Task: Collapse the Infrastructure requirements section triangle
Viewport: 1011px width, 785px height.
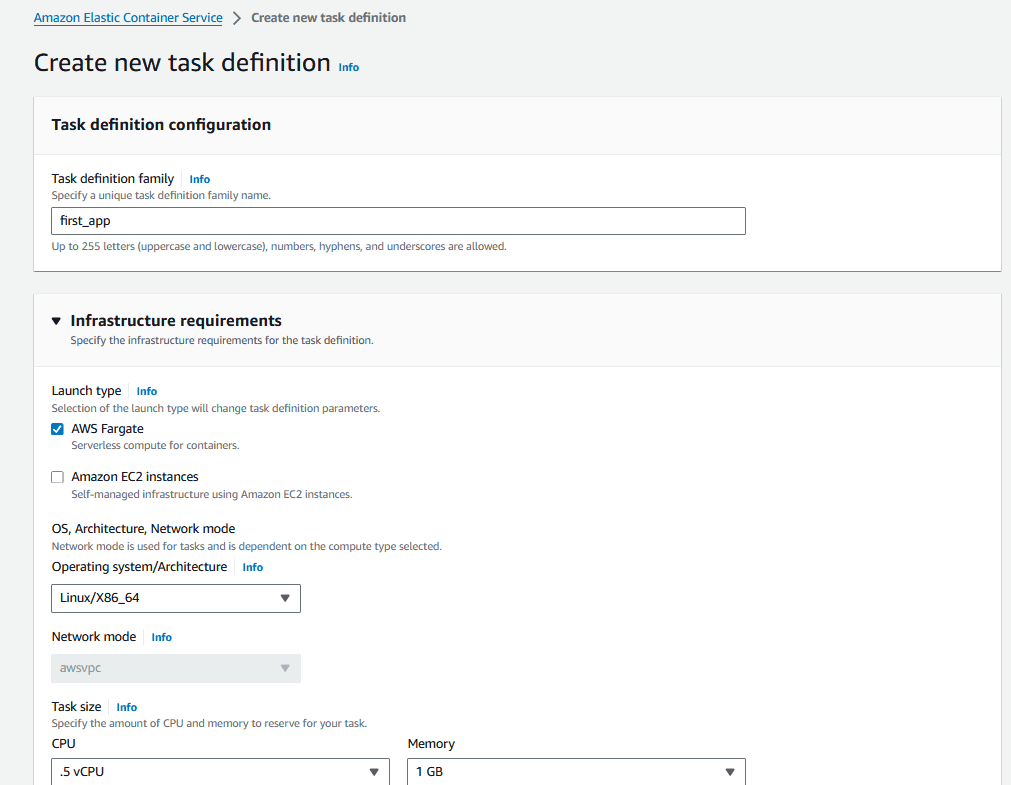Action: [57, 321]
